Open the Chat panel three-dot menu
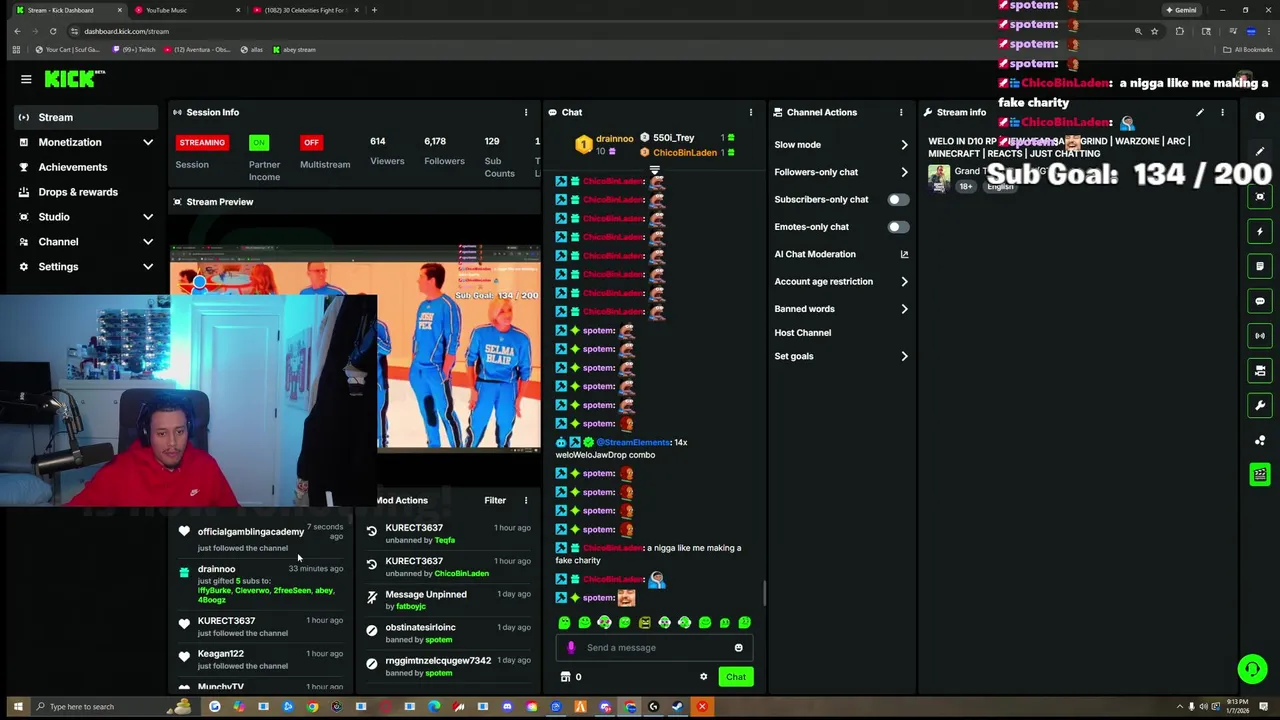 click(x=751, y=112)
